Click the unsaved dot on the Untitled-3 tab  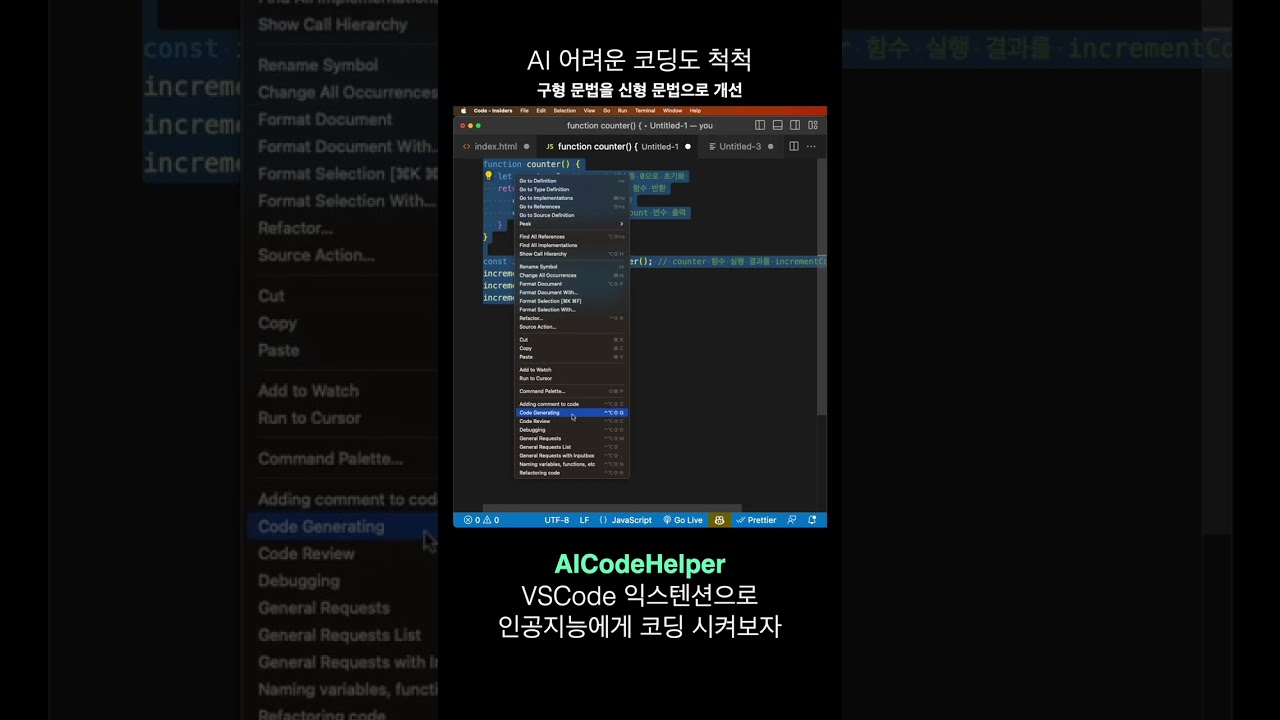pos(770,147)
